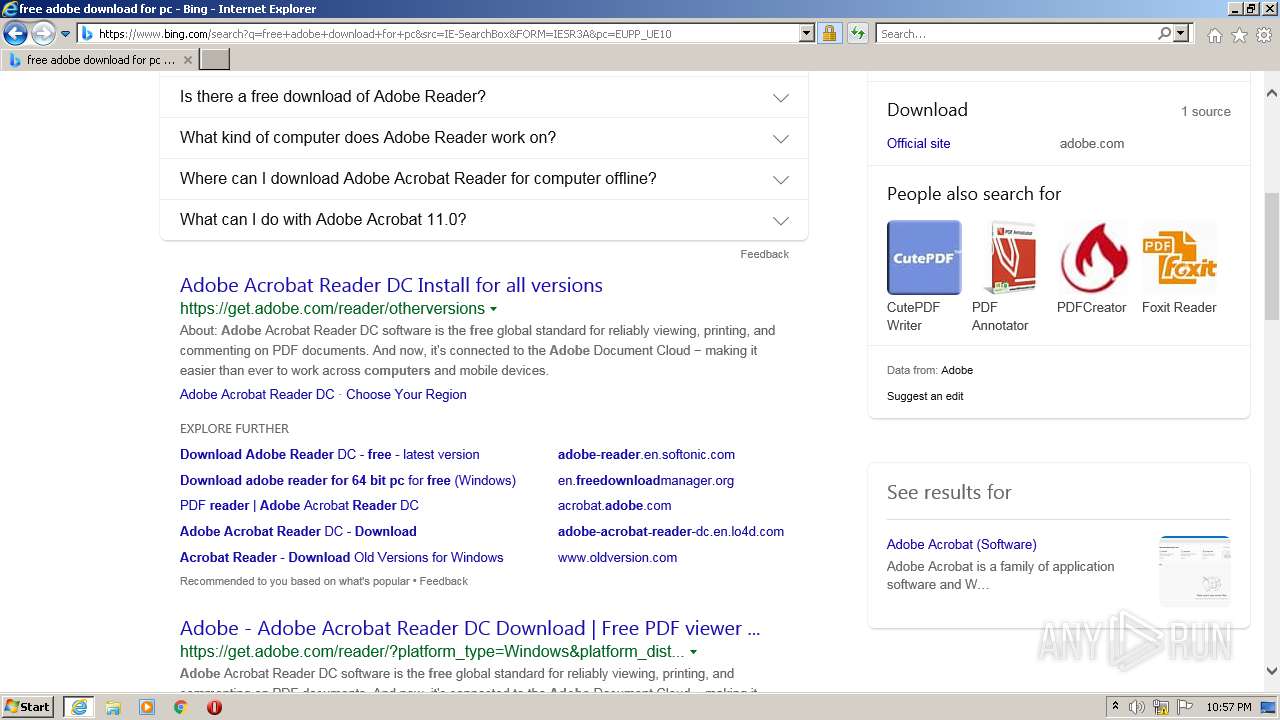Click Internet Explorer taskbar icon
The width and height of the screenshot is (1280, 720).
click(x=79, y=707)
